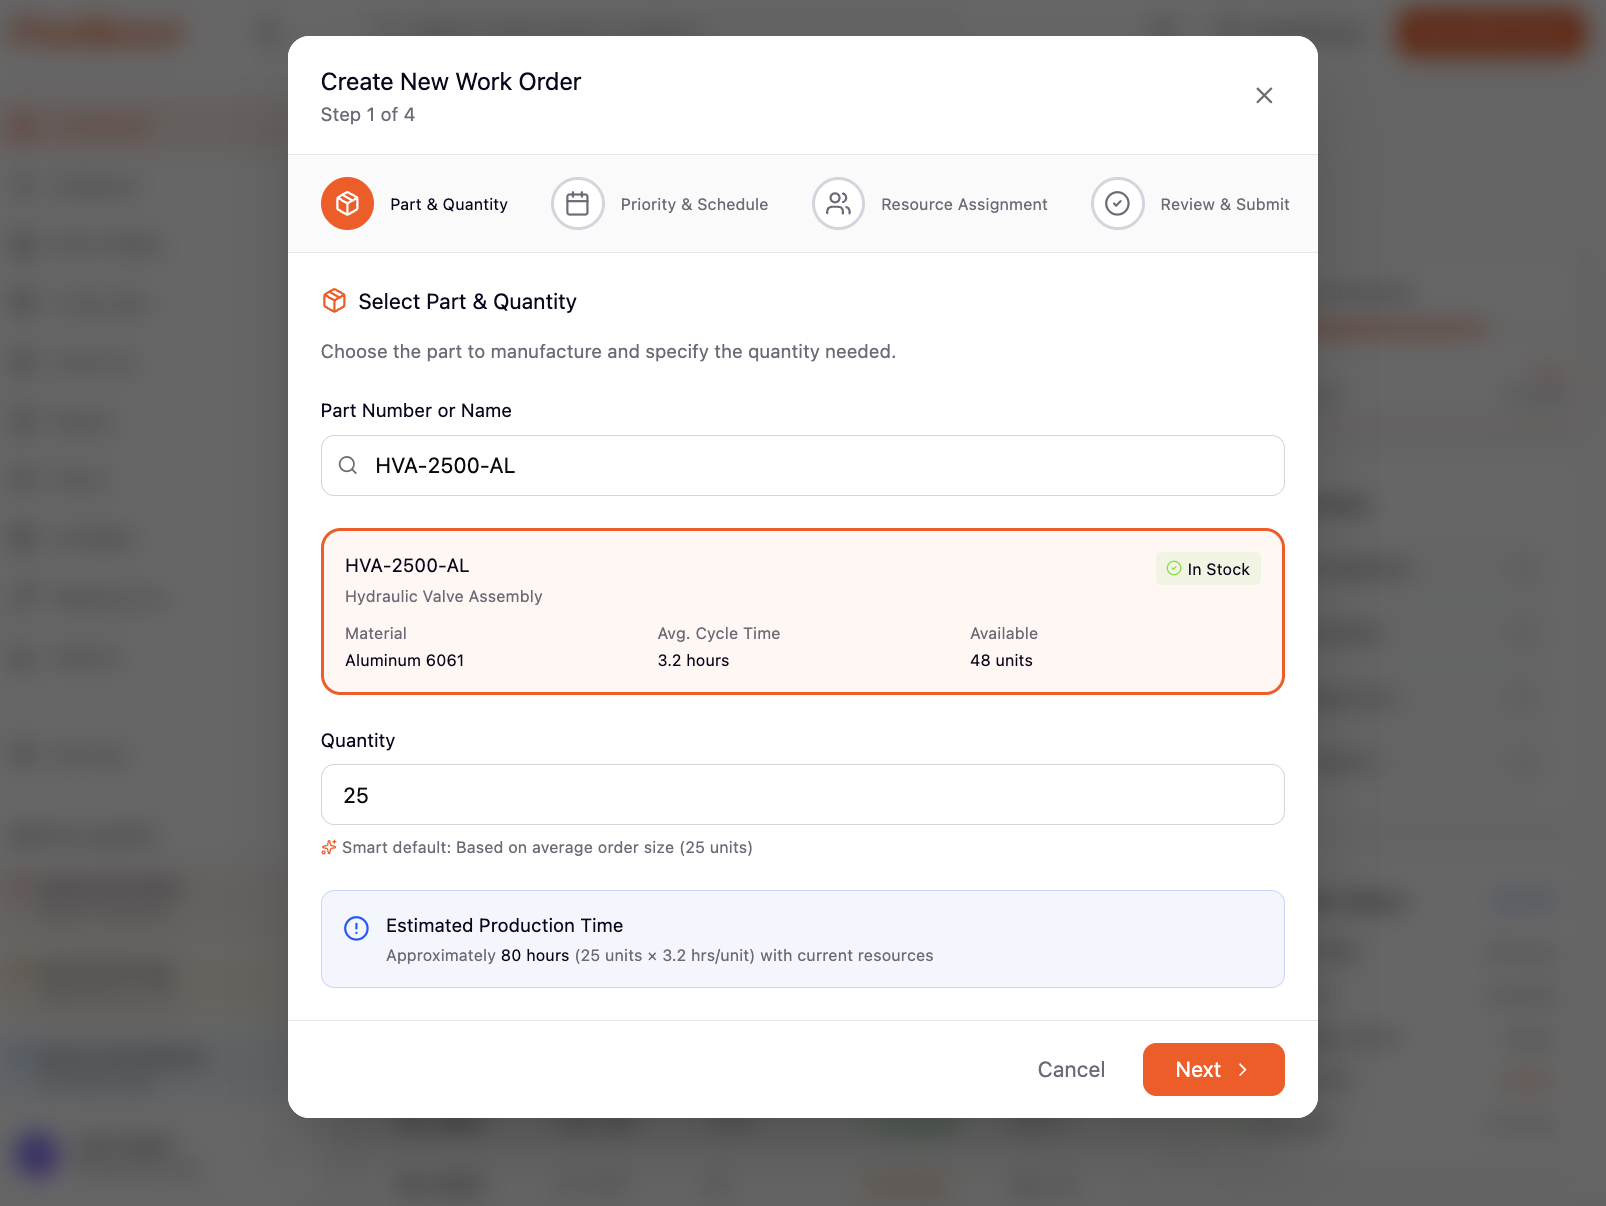
Task: Click the green check inside the In Stock badge
Action: tap(1174, 568)
